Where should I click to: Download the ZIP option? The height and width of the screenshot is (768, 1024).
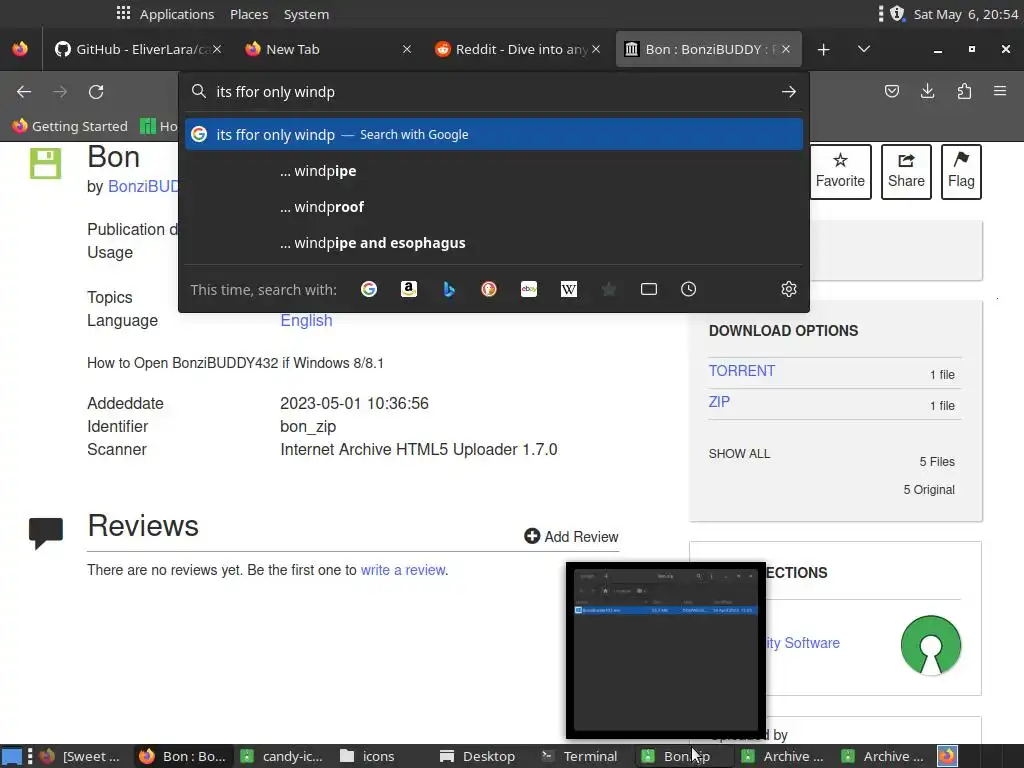tap(719, 402)
